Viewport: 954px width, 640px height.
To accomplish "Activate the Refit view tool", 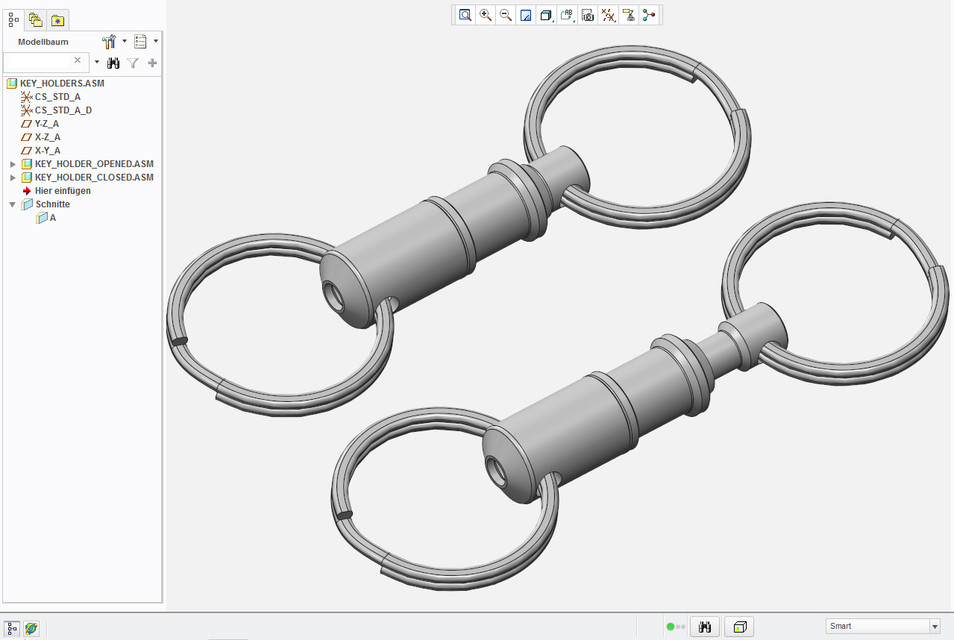I will tap(464, 15).
